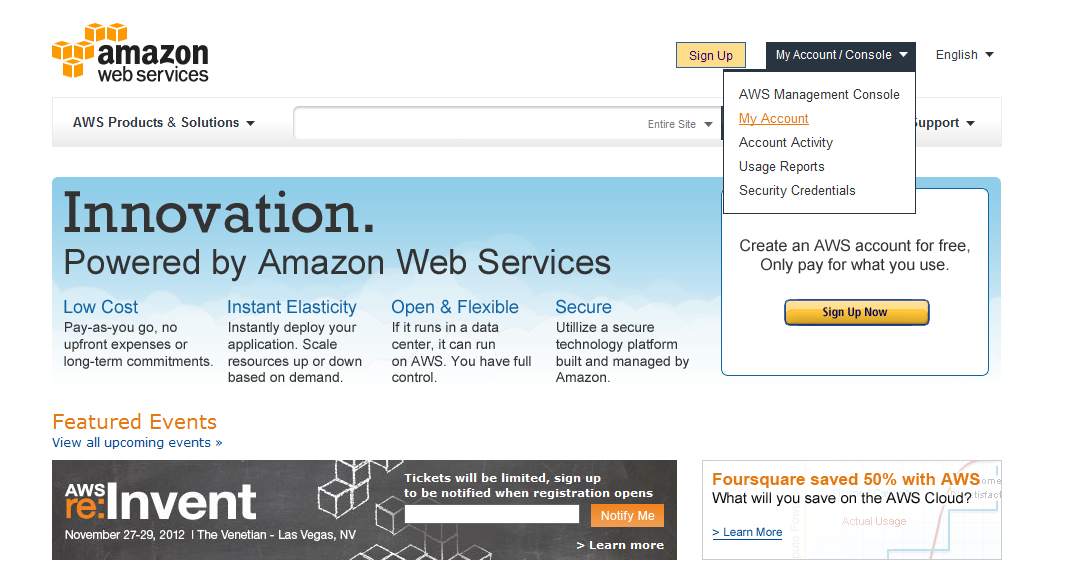This screenshot has height=583, width=1077.
Task: Open Account Activity menu item
Action: (785, 143)
